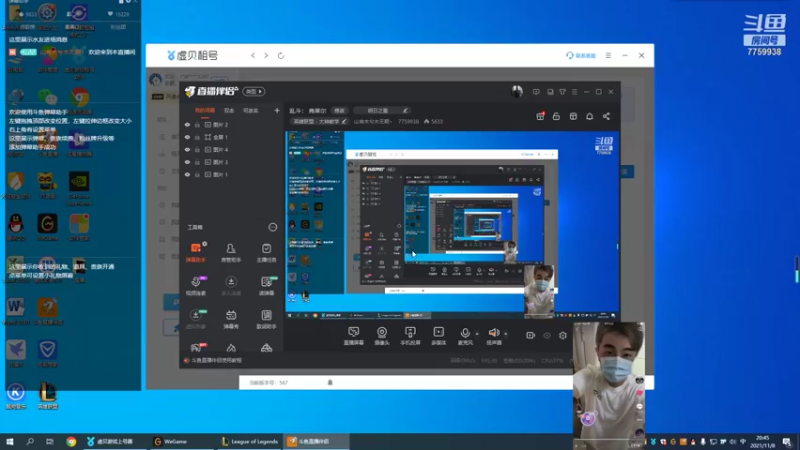Add a screen capture source (直播屏幕)
Image resolution: width=800 pixels, height=450 pixels.
point(354,336)
